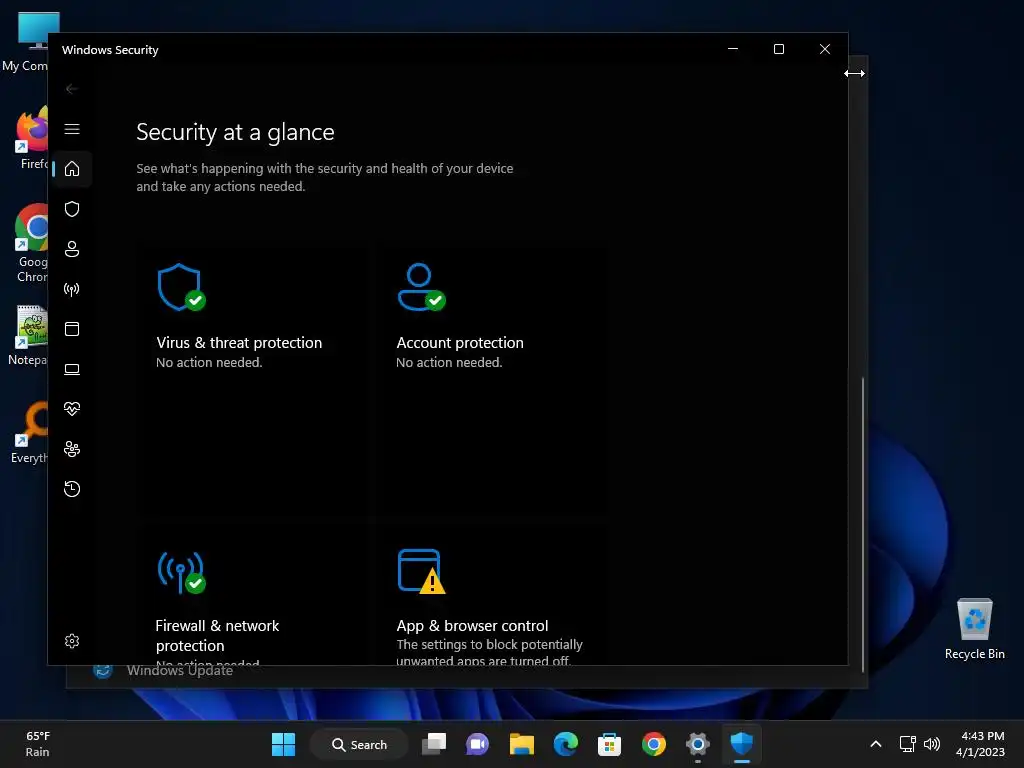The width and height of the screenshot is (1024, 768).
Task: Launch Google Chrome from taskbar
Action: pyautogui.click(x=654, y=744)
